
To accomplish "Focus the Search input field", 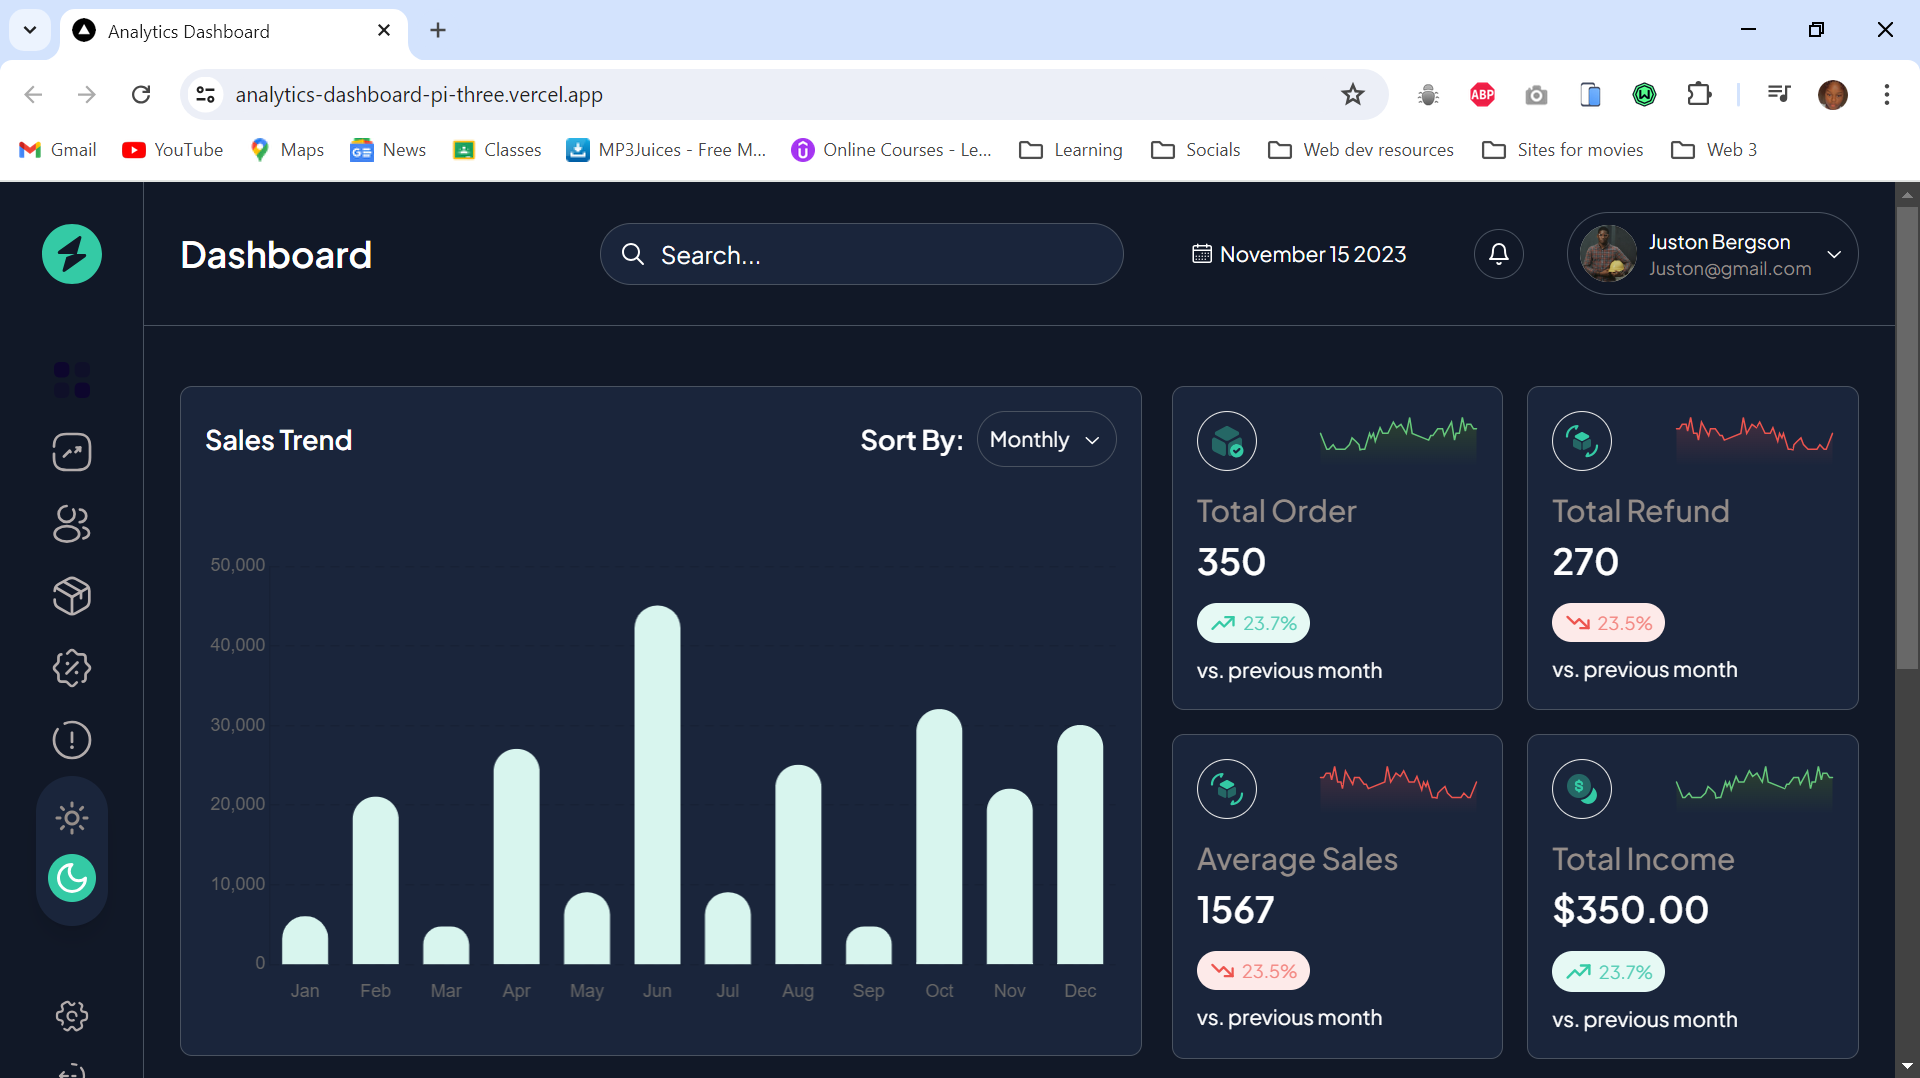I will pyautogui.click(x=862, y=254).
